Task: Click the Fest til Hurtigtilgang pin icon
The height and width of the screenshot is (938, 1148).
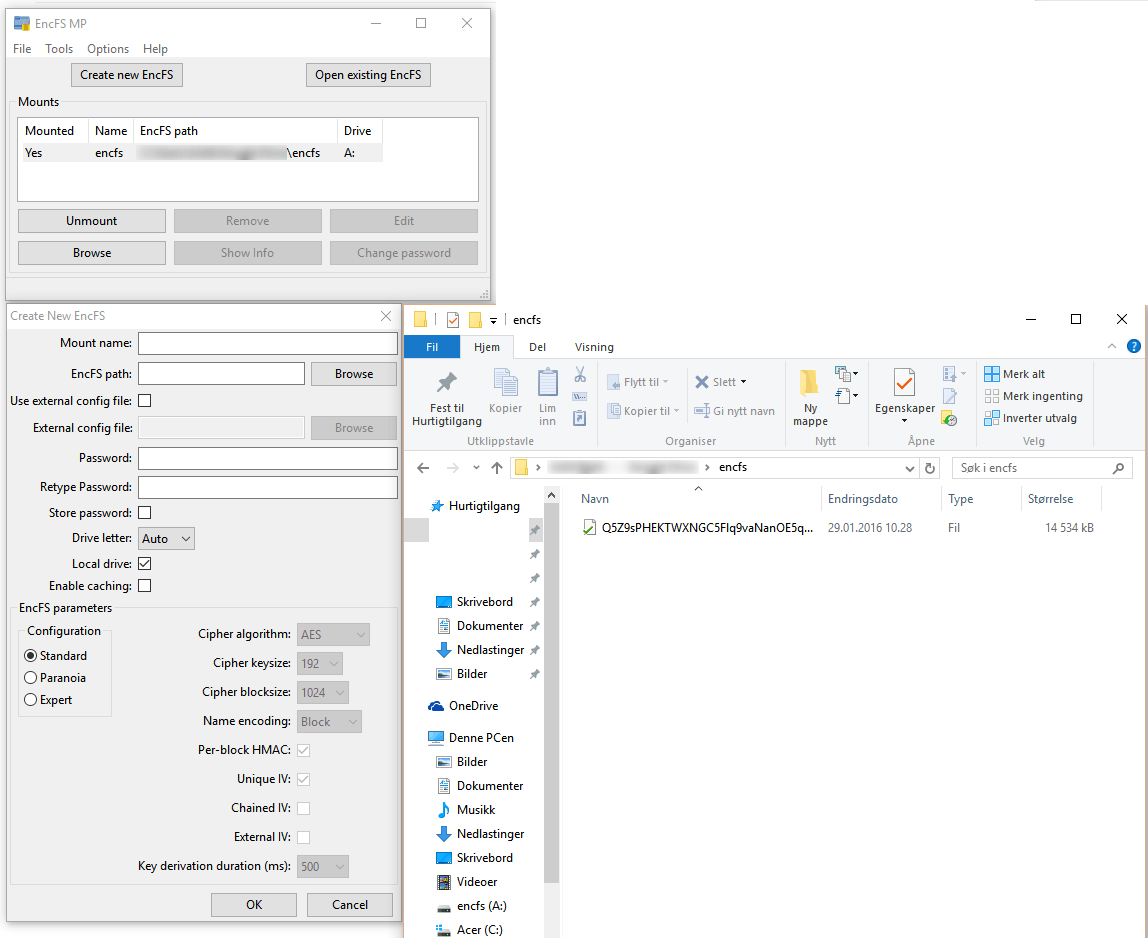Action: pos(446,383)
